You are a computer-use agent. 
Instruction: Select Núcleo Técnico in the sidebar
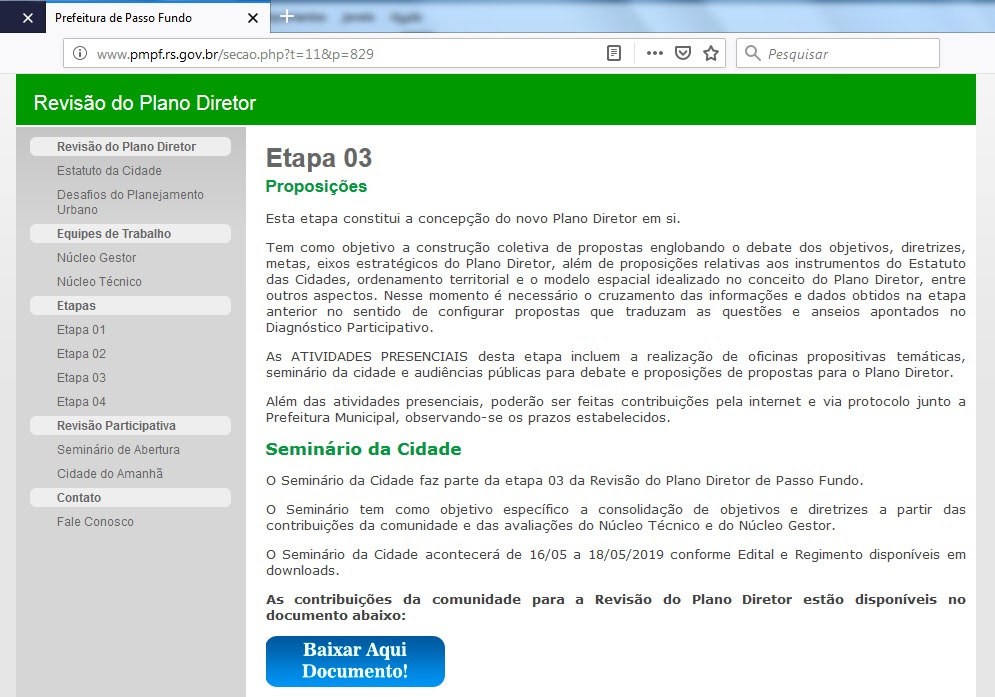(99, 282)
